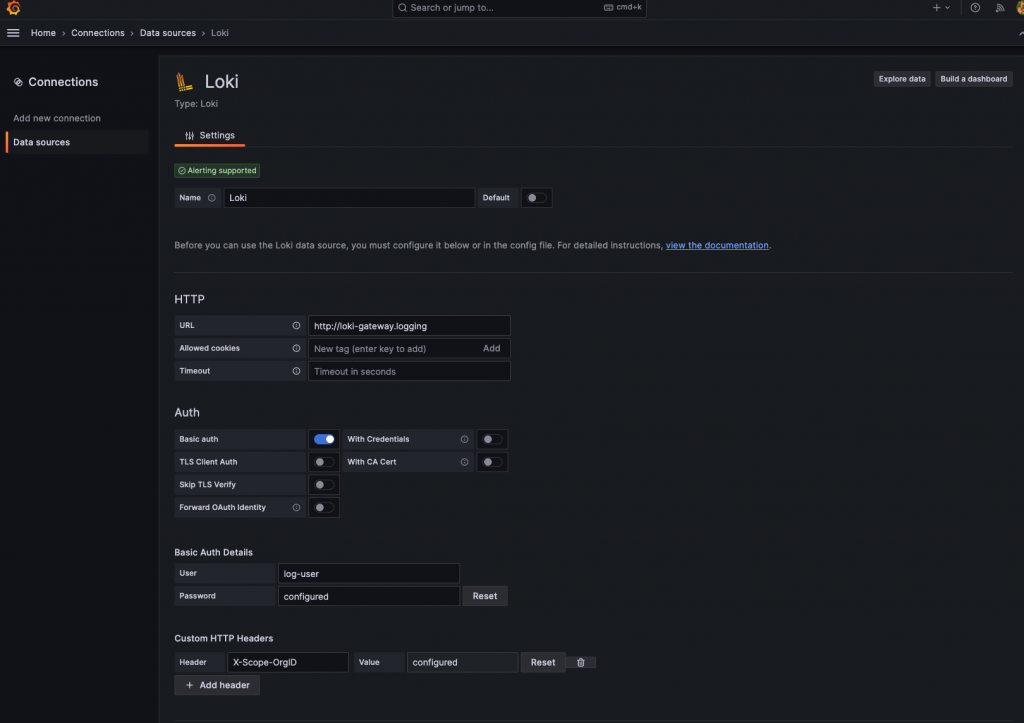The image size is (1024, 723).
Task: Reset the custom header Value
Action: [x=543, y=662]
